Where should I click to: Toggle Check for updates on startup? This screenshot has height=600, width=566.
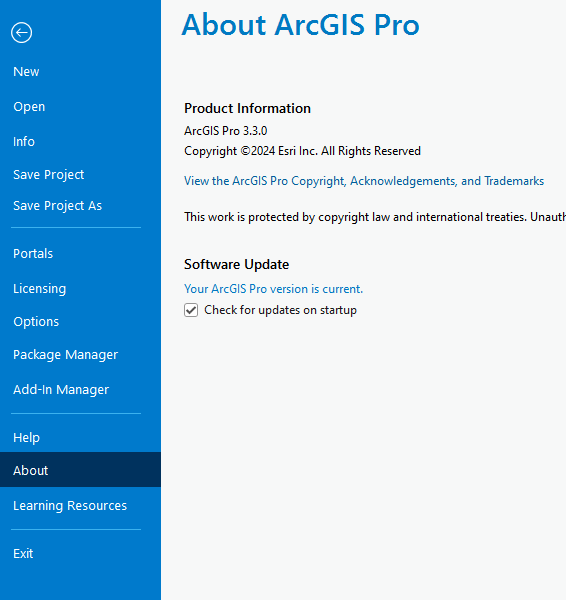(x=191, y=310)
